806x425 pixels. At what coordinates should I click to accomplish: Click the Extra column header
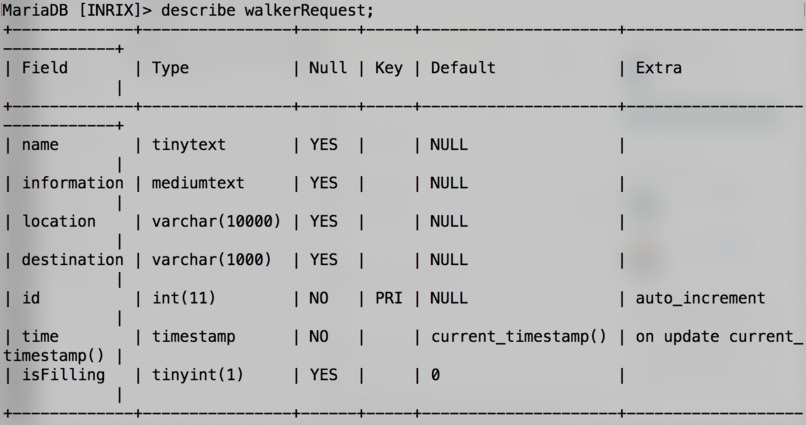[658, 68]
